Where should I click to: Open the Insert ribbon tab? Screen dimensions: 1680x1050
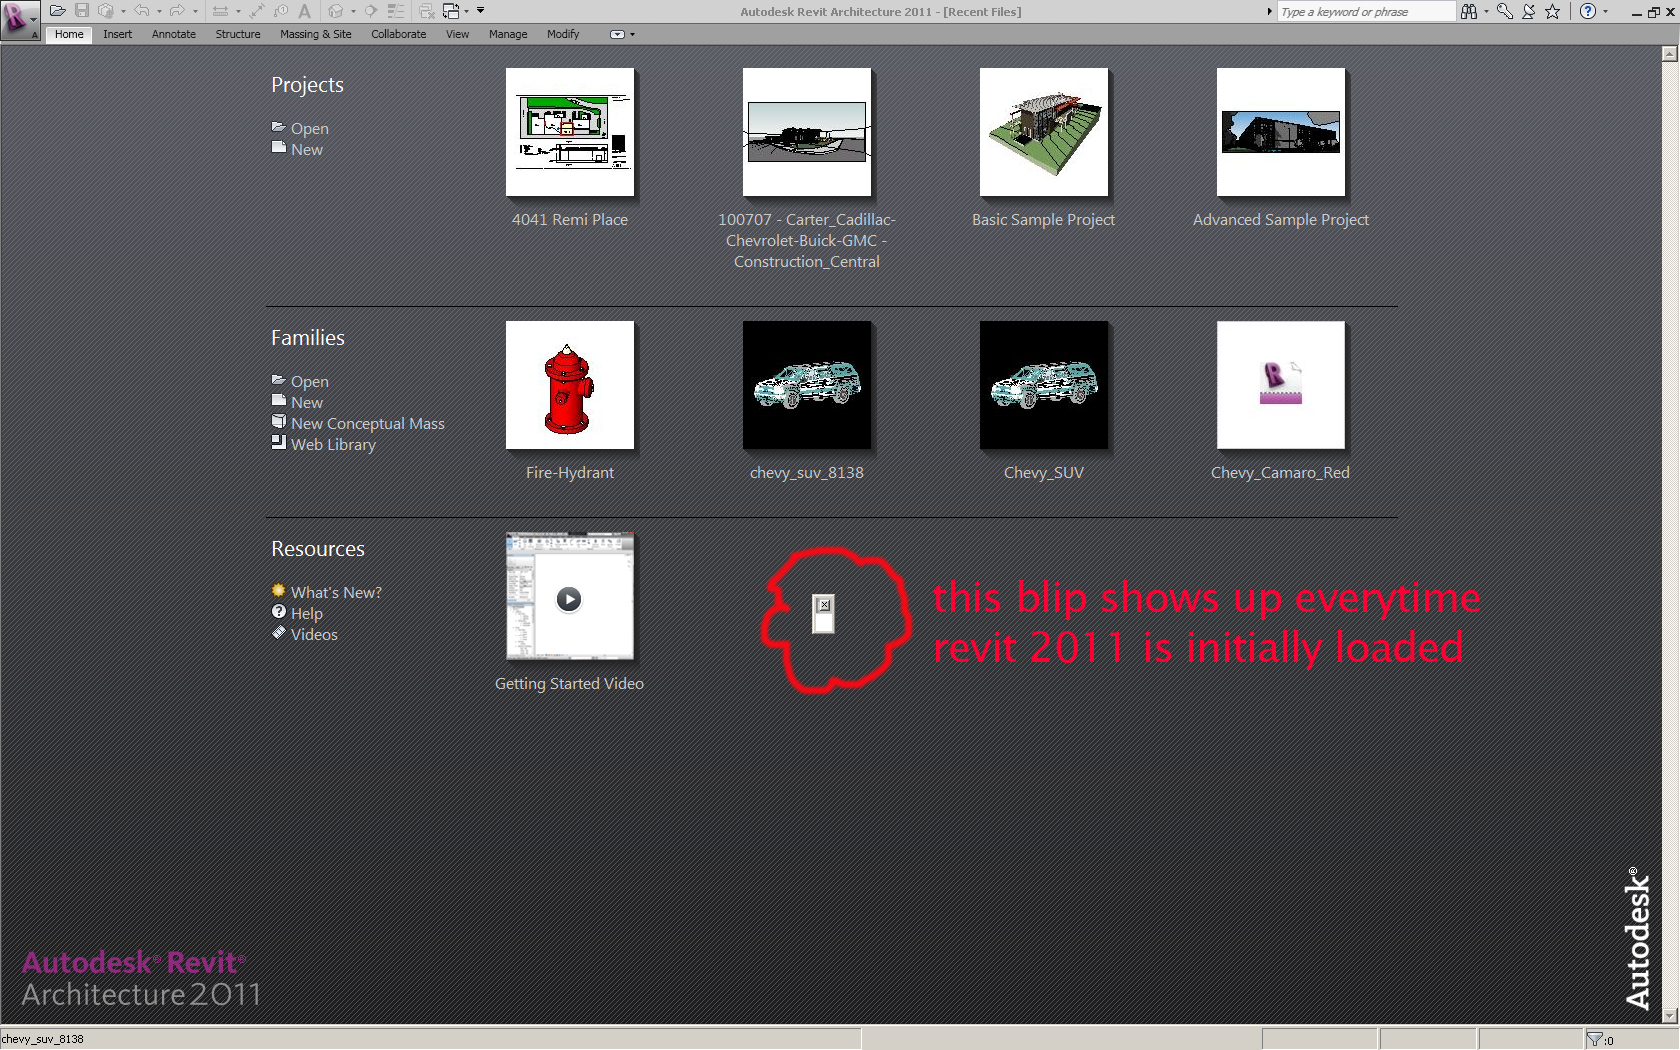point(117,34)
